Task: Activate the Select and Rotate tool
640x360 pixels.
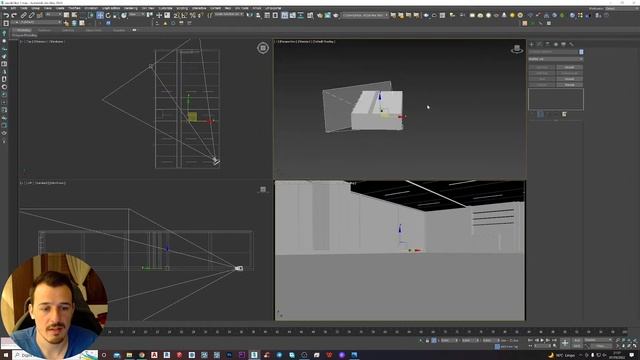Action: 108,15
